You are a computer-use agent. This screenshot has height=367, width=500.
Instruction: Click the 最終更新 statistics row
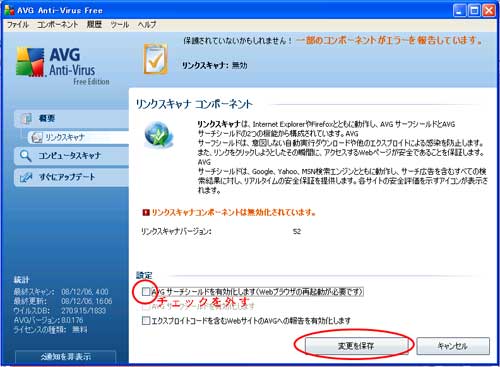click(x=63, y=301)
